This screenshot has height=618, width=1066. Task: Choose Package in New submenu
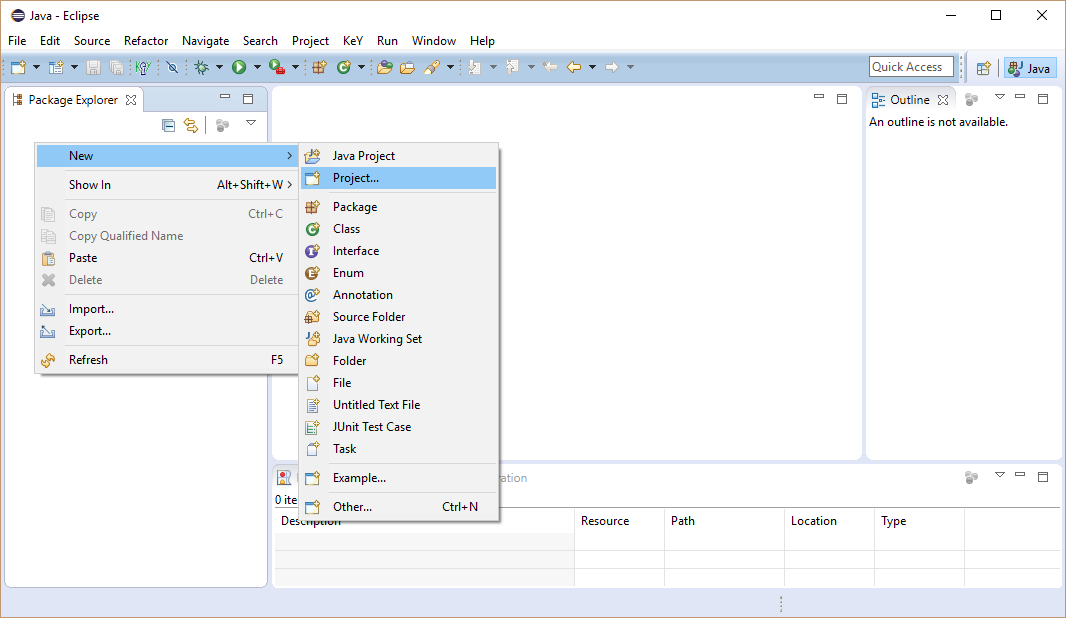coord(398,207)
